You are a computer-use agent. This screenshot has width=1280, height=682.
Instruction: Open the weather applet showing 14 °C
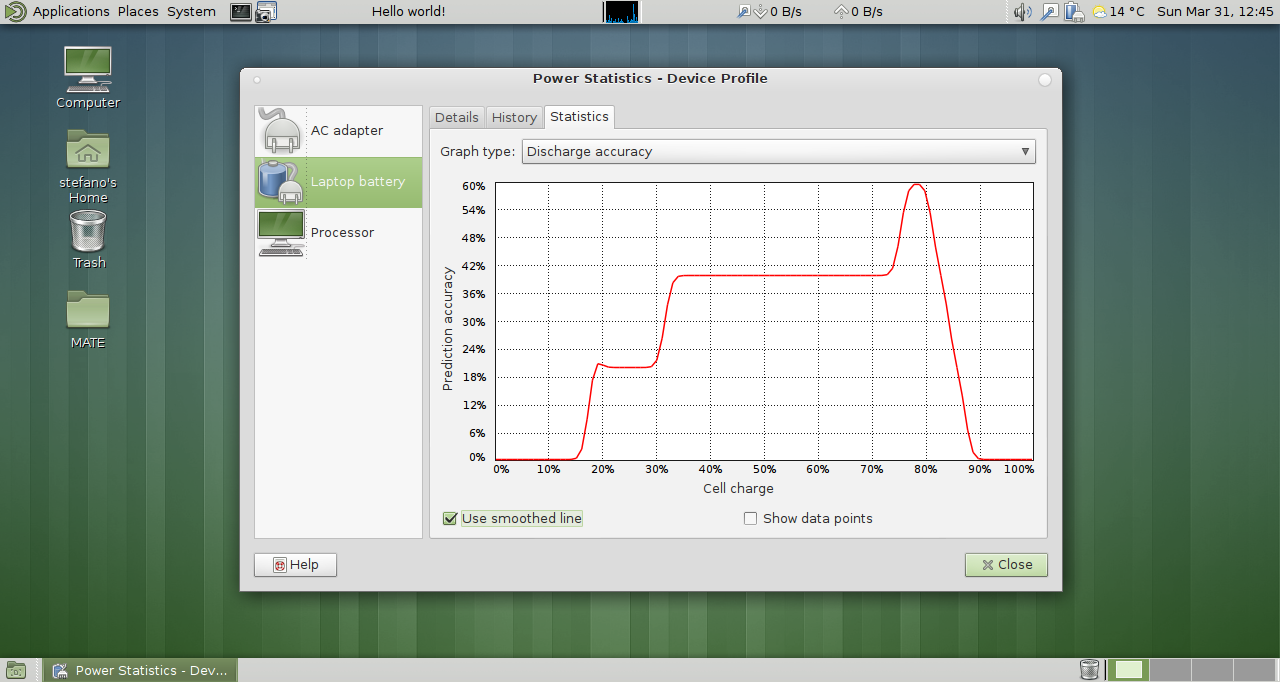click(x=1118, y=12)
